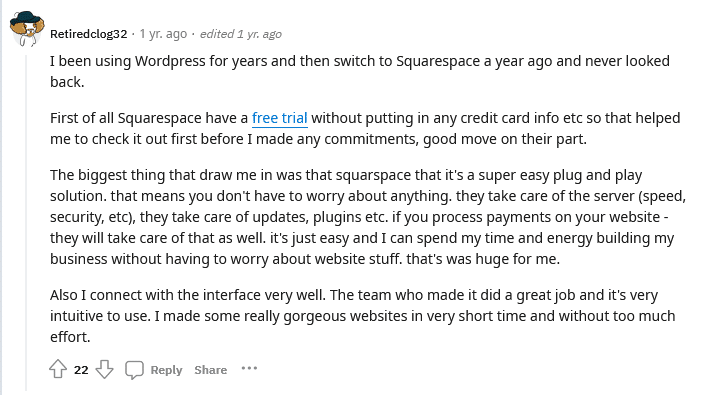
Task: Downvote the comment with the down arrow
Action: pyautogui.click(x=104, y=369)
